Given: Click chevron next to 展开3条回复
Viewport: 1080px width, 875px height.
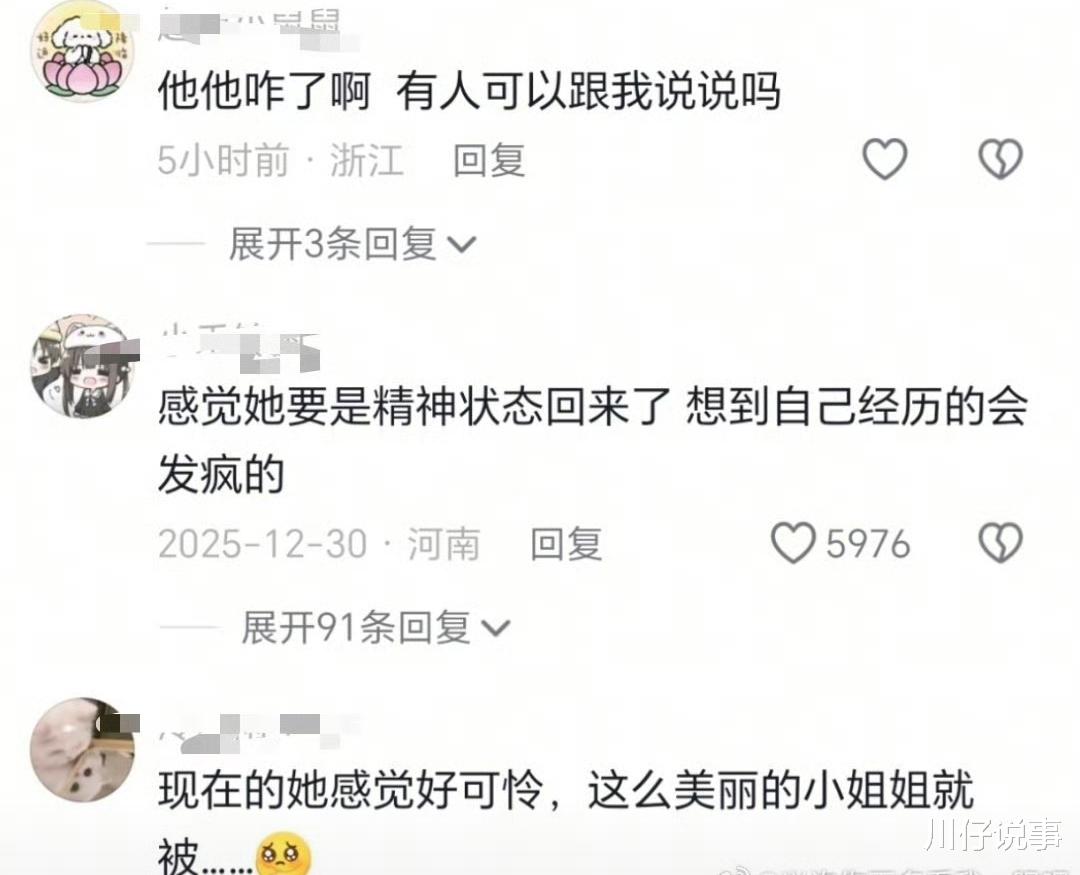Looking at the screenshot, I should click(461, 245).
